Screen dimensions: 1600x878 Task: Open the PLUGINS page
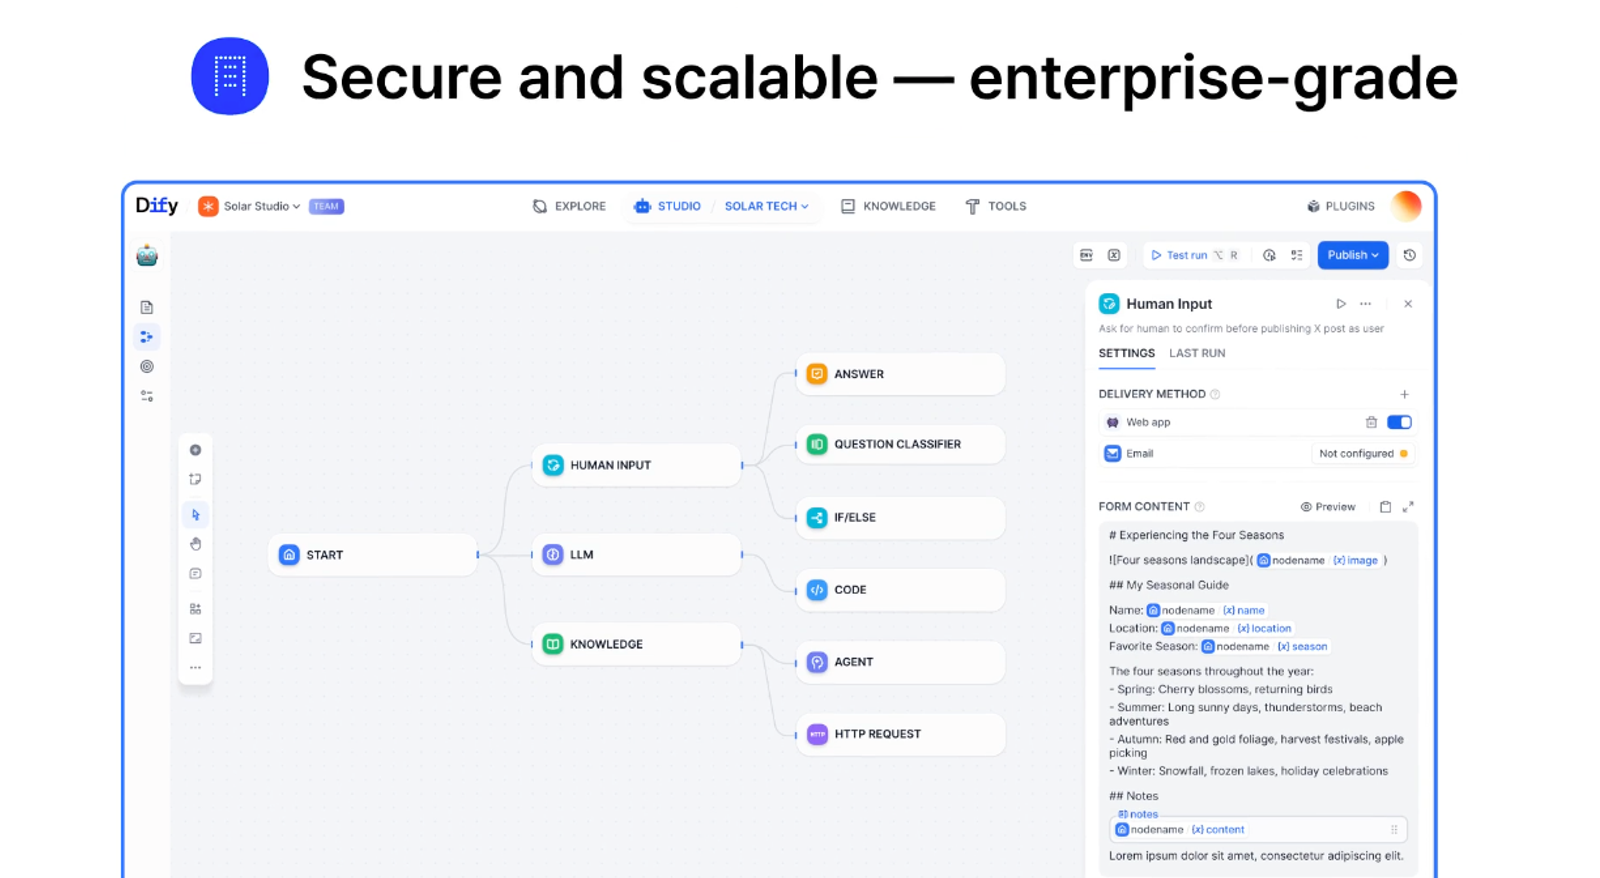tap(1340, 206)
